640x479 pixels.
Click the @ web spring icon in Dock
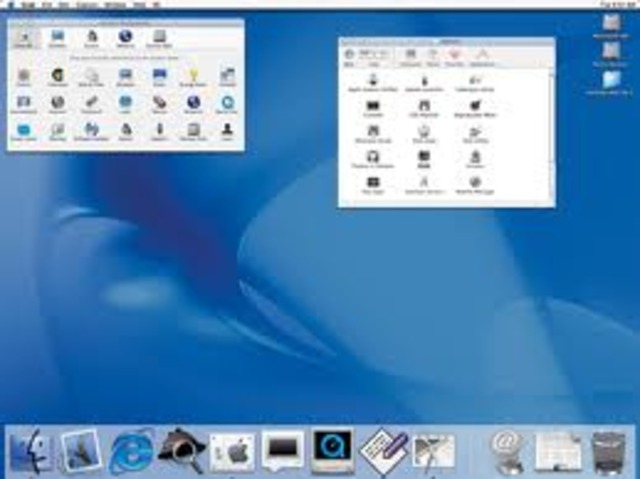click(x=506, y=452)
